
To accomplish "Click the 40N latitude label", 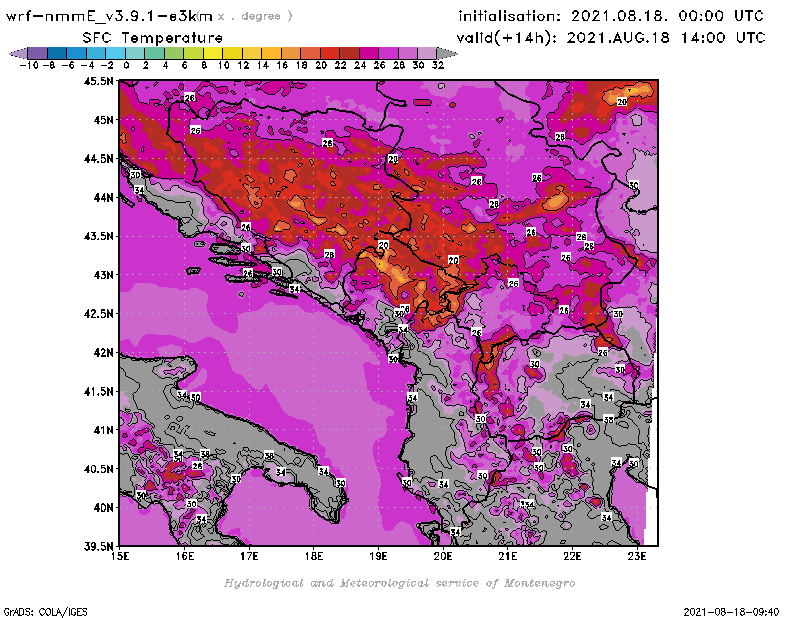I will point(103,508).
